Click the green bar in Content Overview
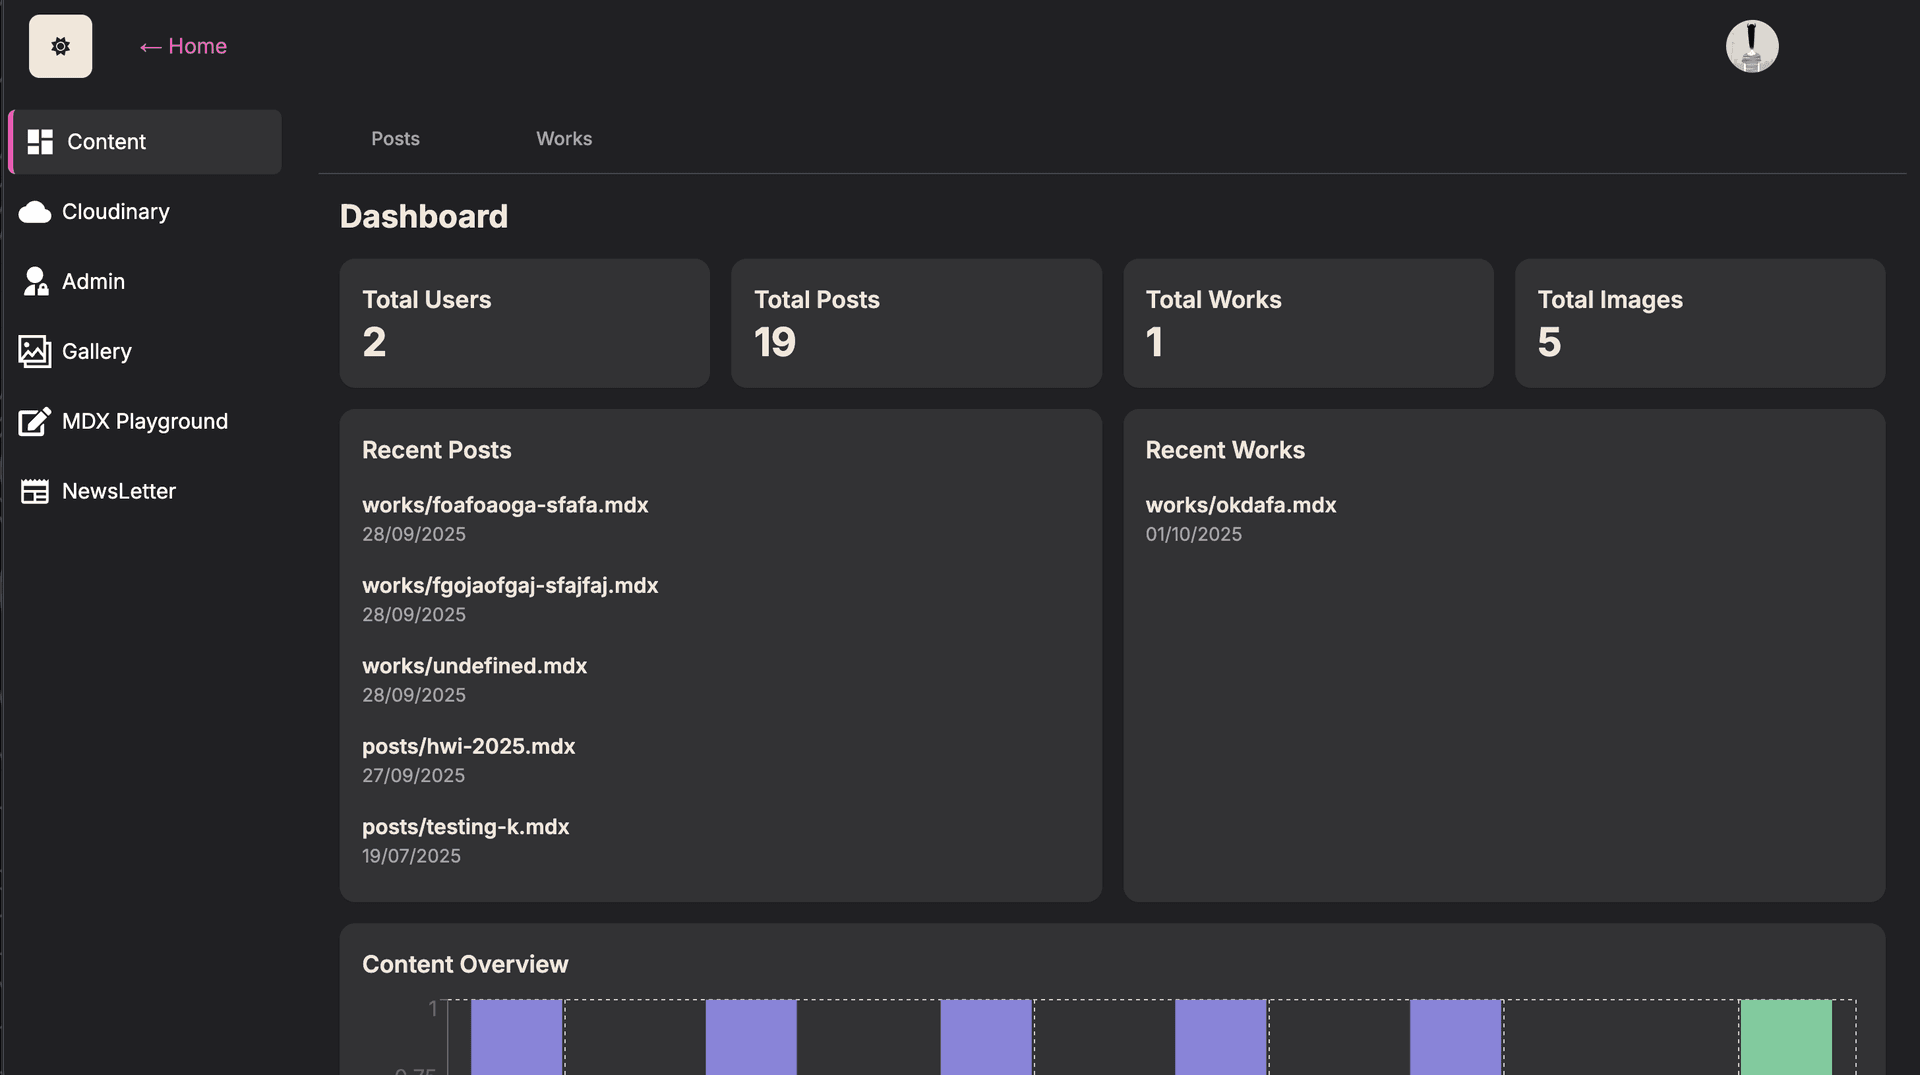1920x1075 pixels. coord(1785,1036)
